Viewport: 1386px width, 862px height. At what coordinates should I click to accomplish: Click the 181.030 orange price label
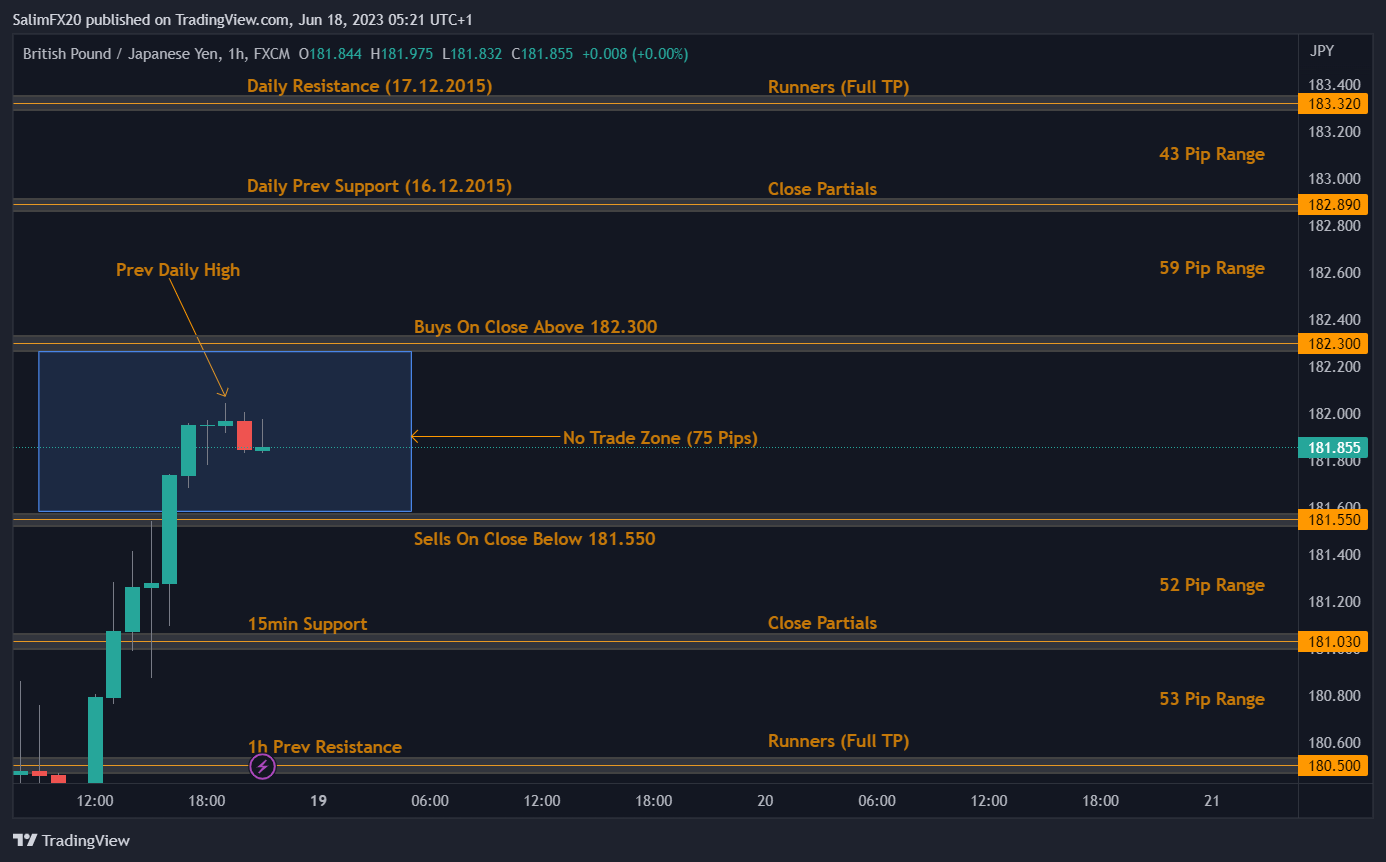click(x=1331, y=642)
